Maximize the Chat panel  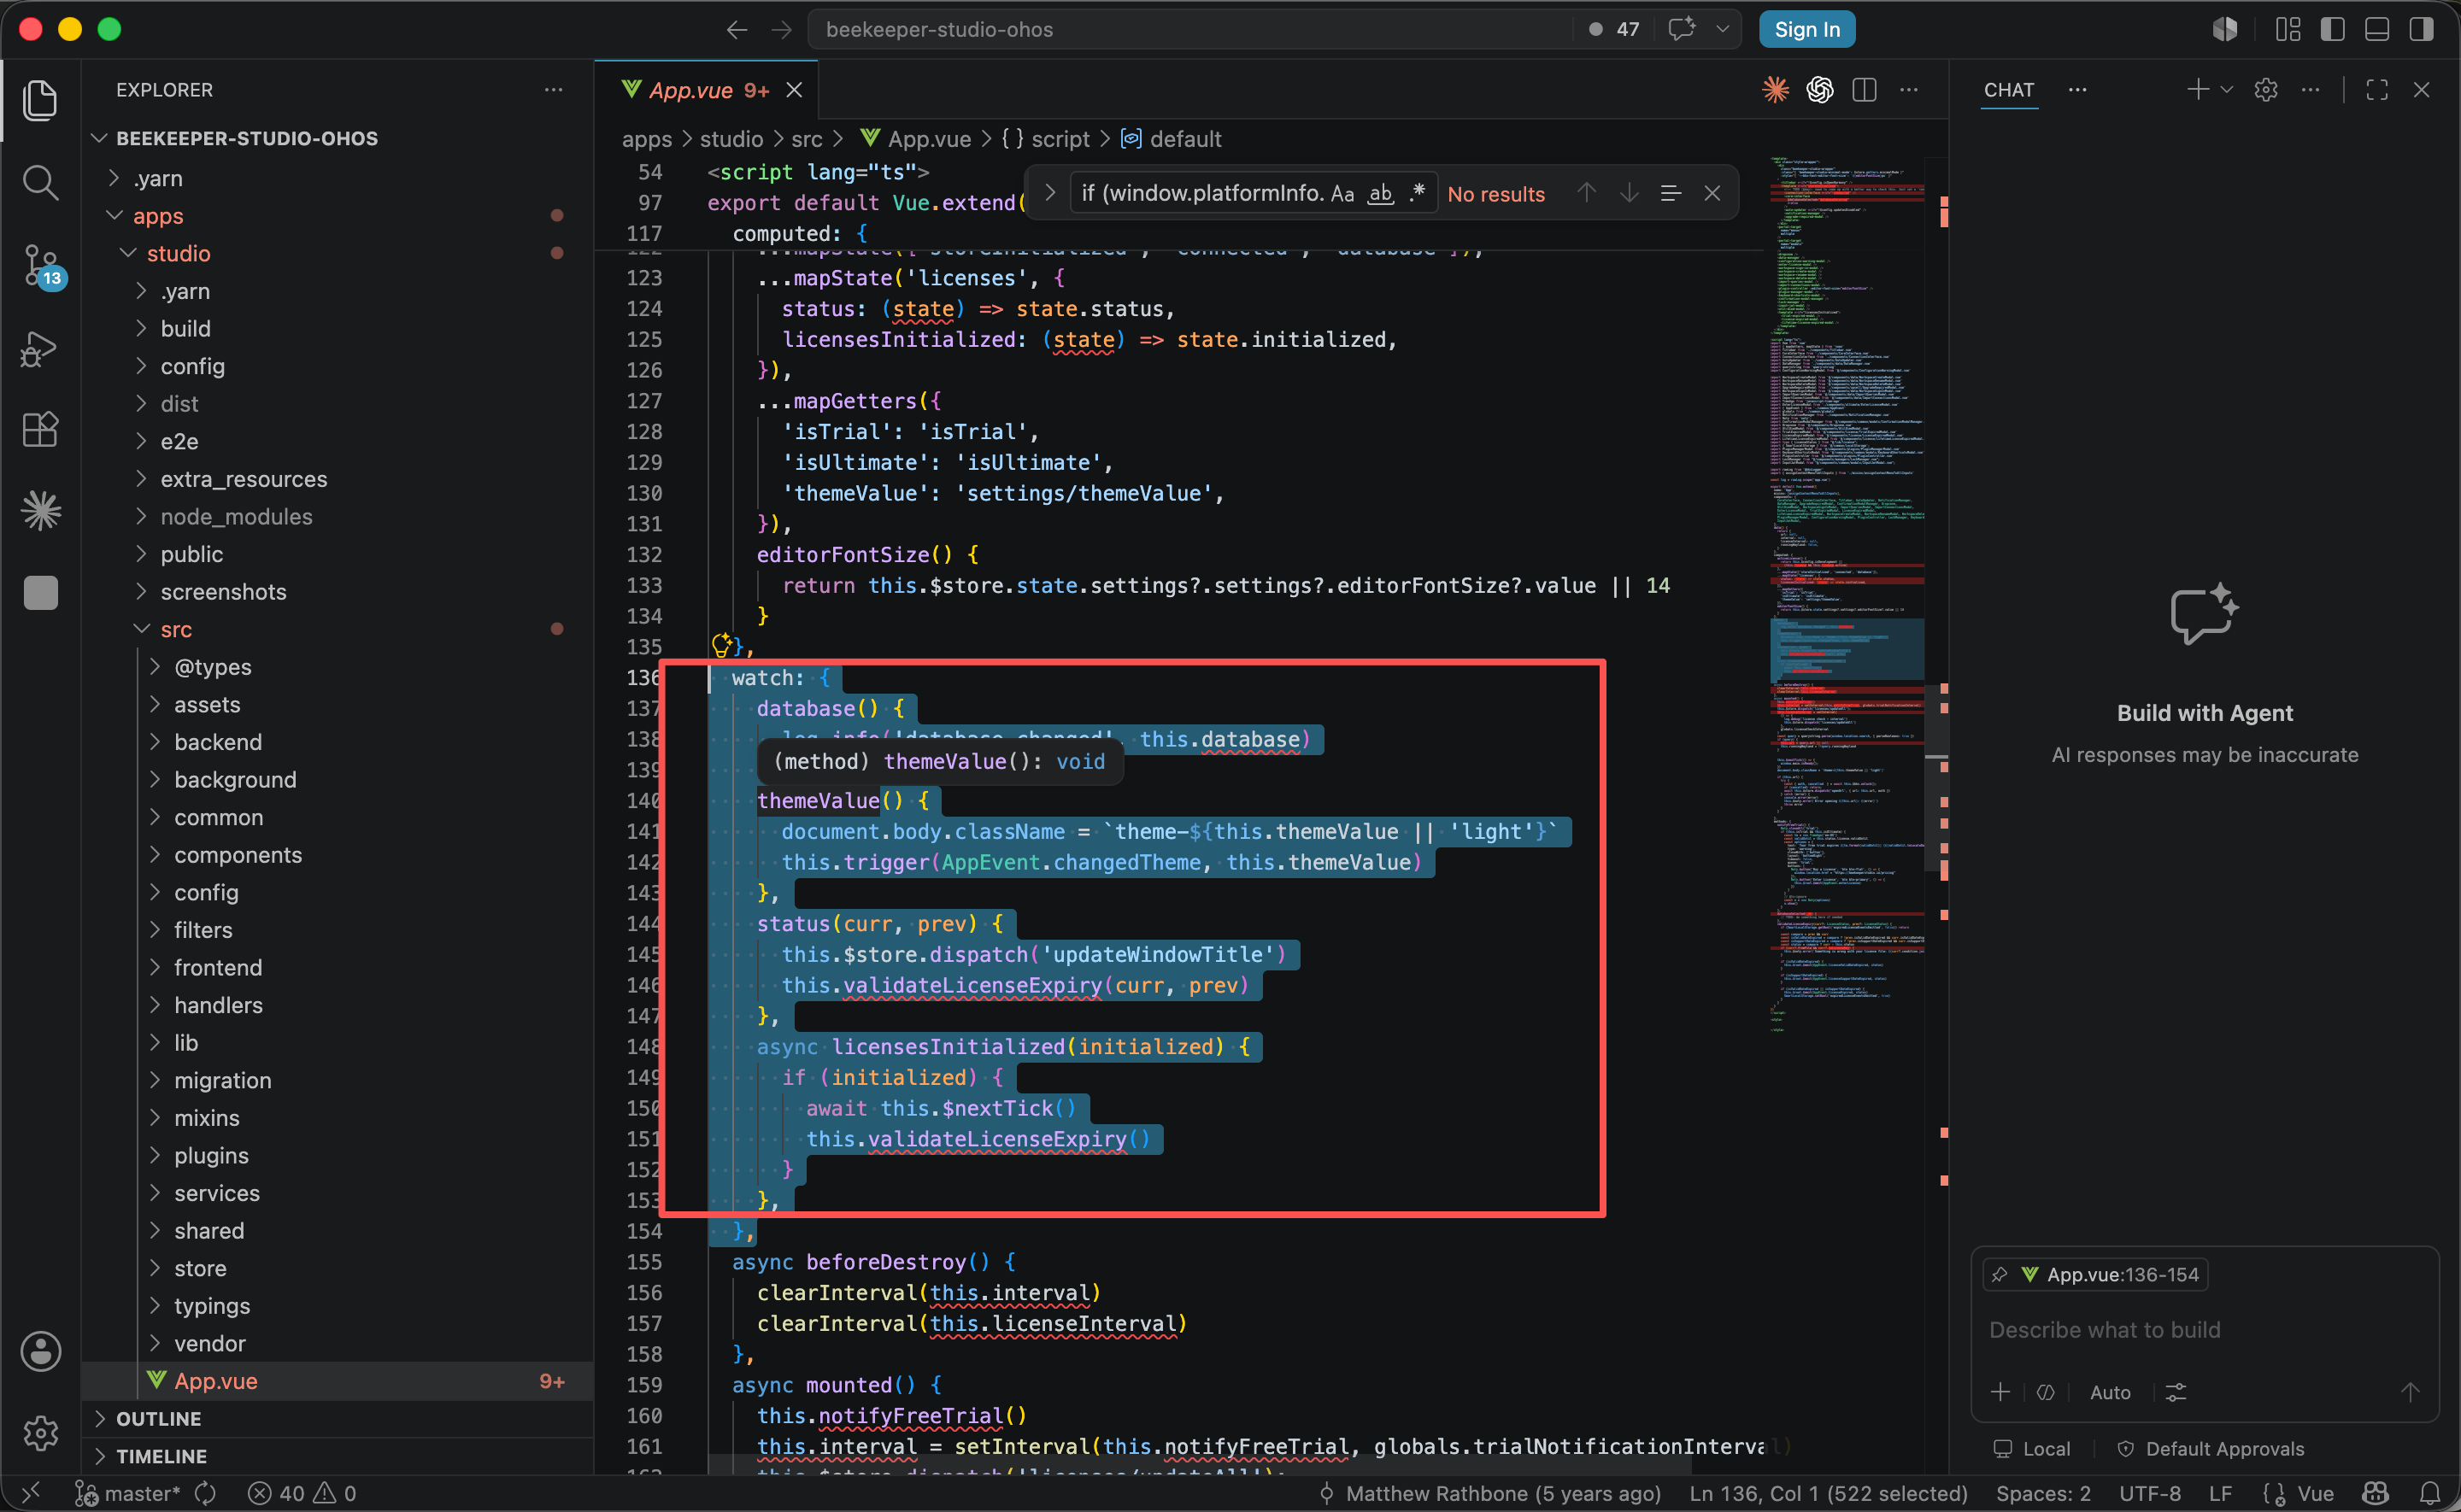pos(2377,90)
